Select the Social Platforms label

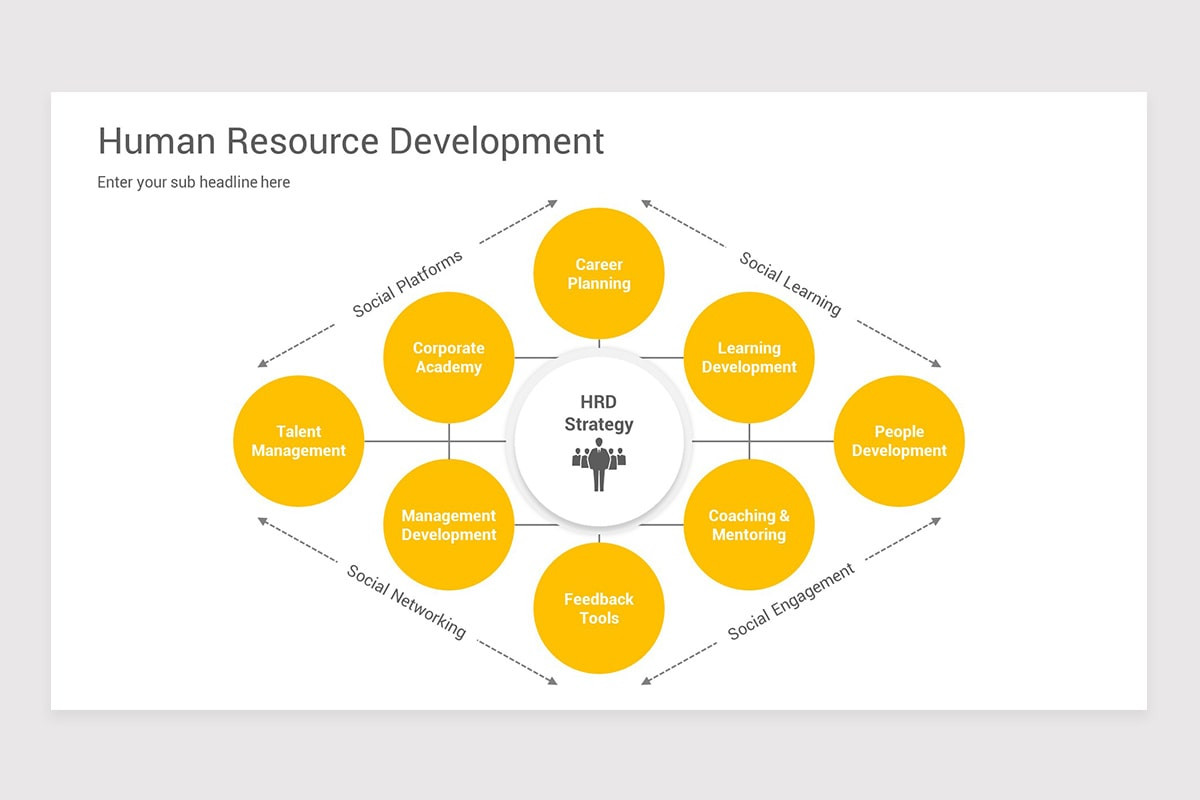pos(407,283)
